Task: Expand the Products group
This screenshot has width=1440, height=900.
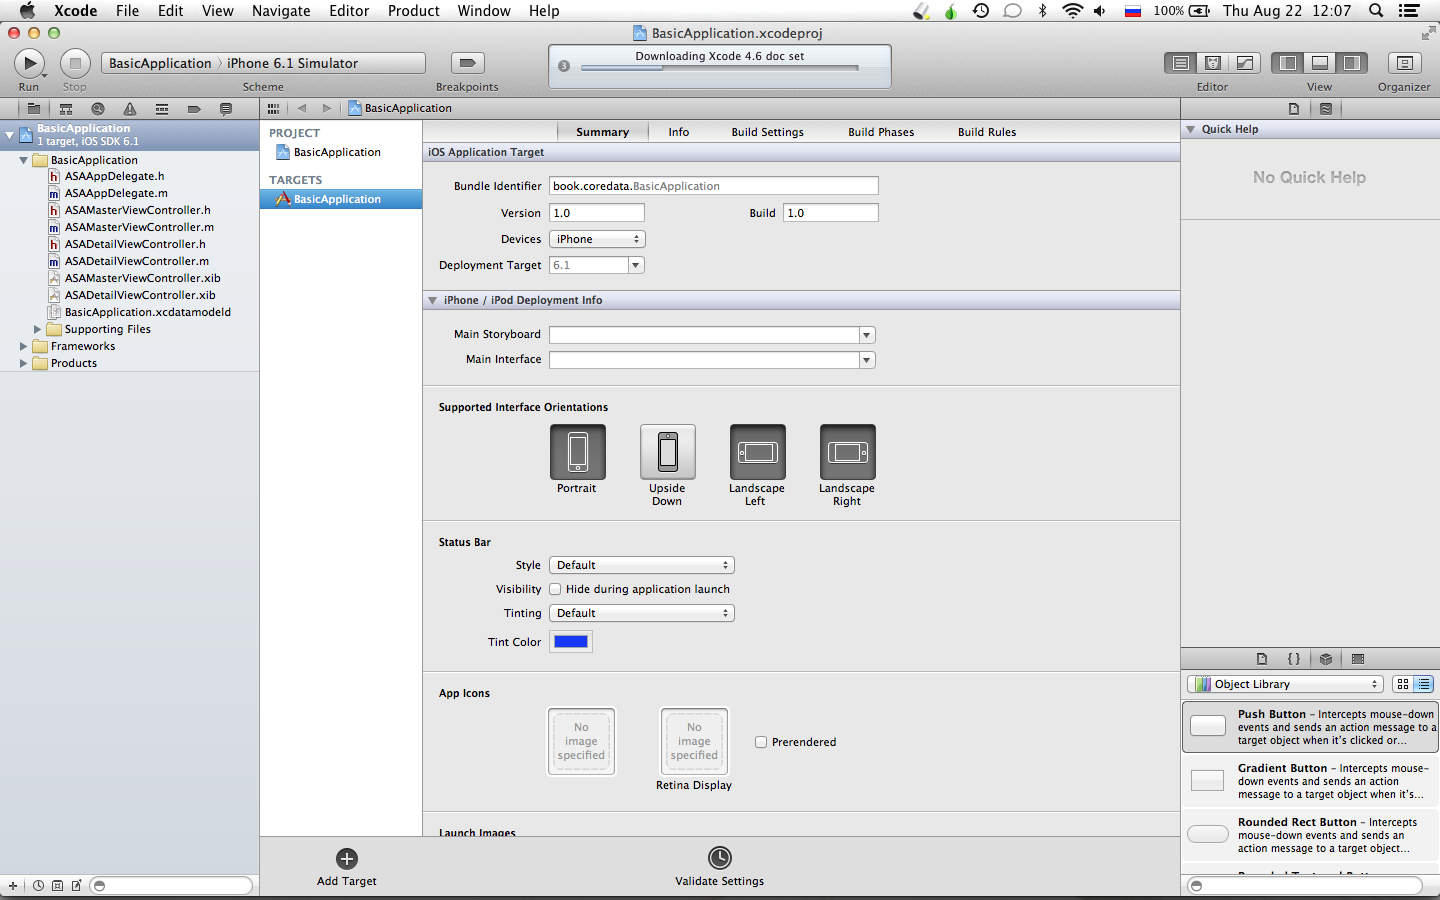Action: coord(24,363)
